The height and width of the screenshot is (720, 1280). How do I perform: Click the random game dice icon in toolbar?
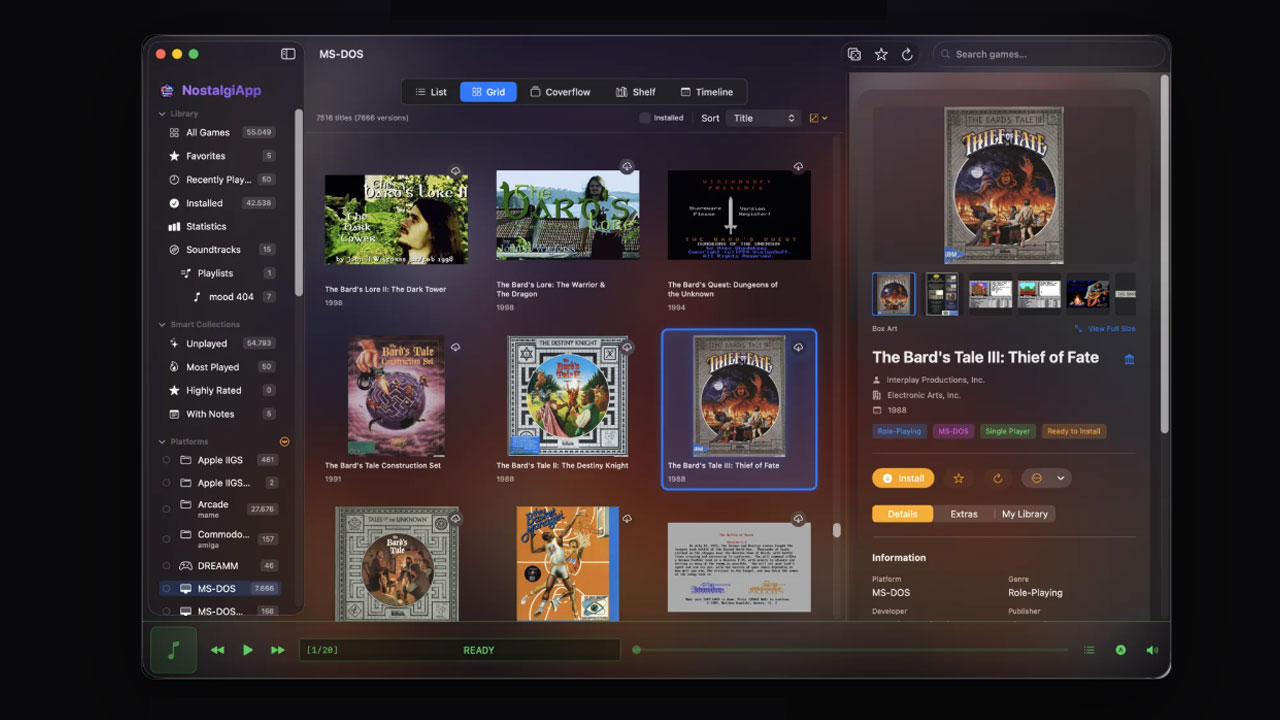[854, 54]
